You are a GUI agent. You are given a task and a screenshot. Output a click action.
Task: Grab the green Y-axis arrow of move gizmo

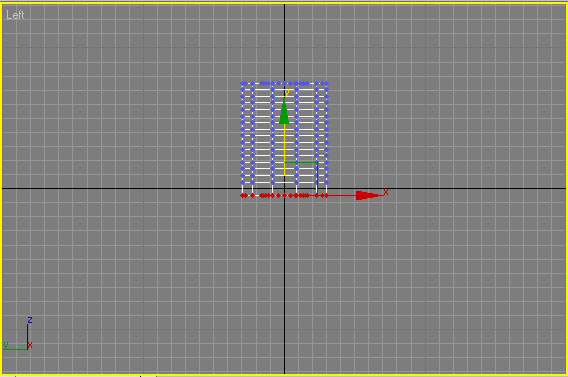pos(284,112)
